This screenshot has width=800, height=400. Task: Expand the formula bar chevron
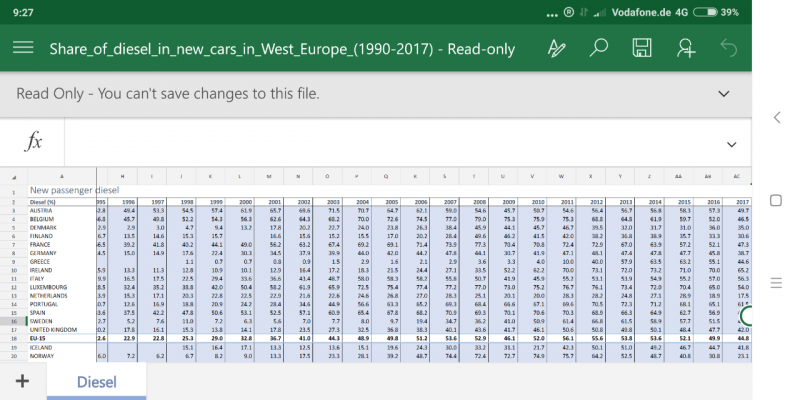coord(724,143)
